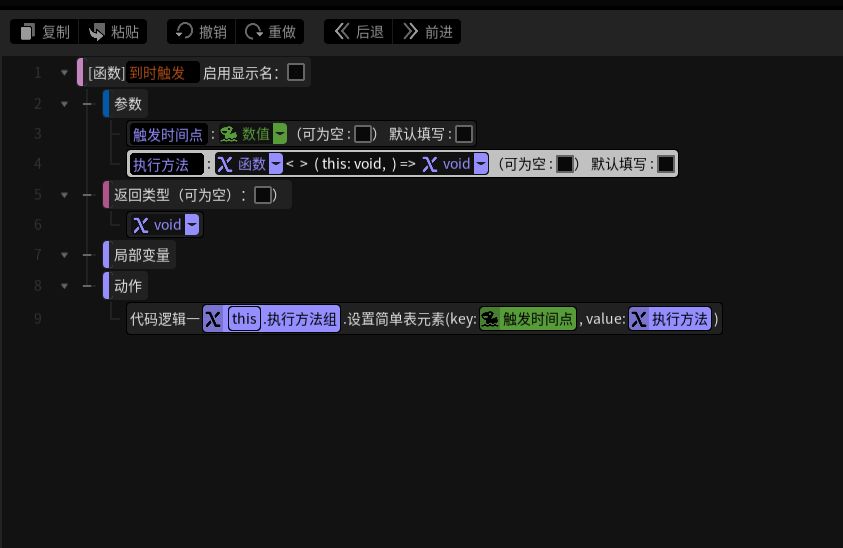Screen dimensions: 843x548
Task: Click the 重做 redo arrow icon
Action: tap(254, 32)
